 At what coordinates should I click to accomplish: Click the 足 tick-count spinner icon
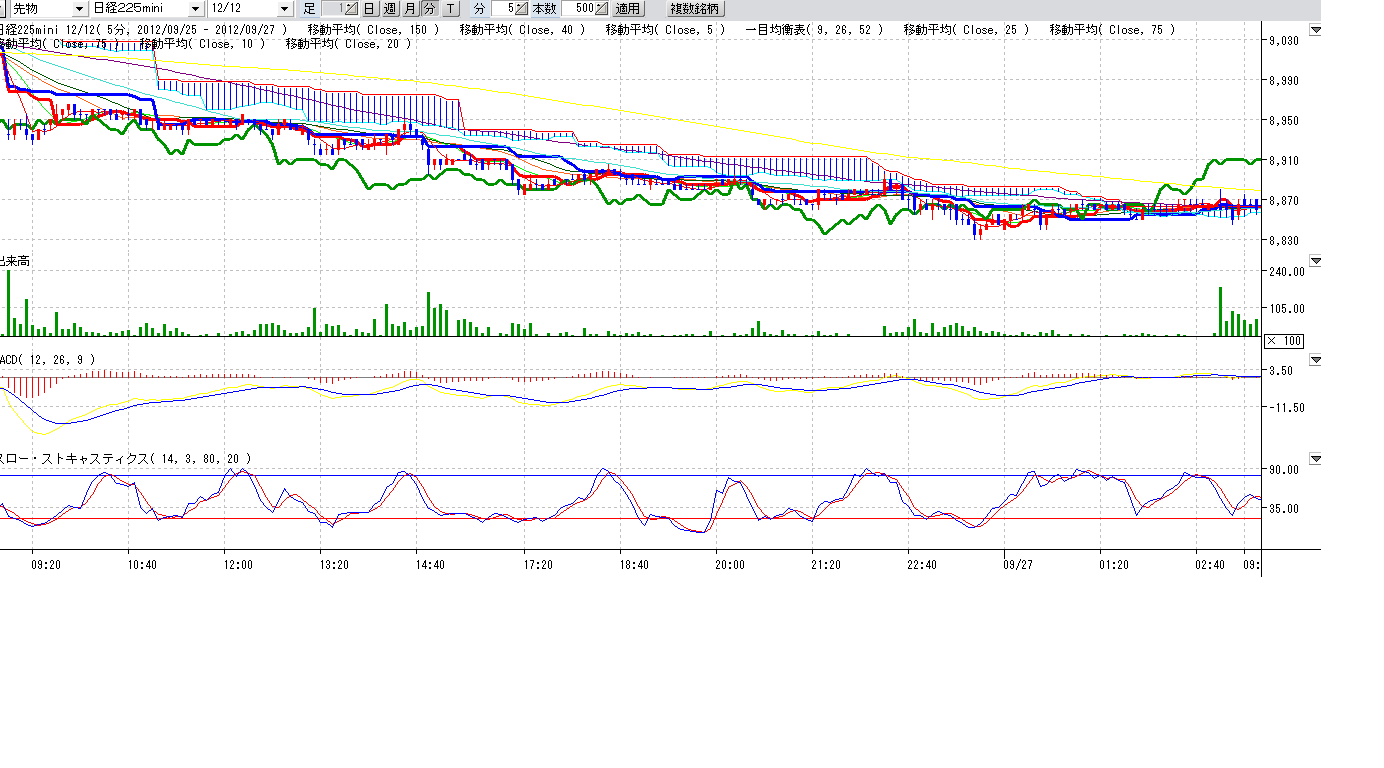351,9
